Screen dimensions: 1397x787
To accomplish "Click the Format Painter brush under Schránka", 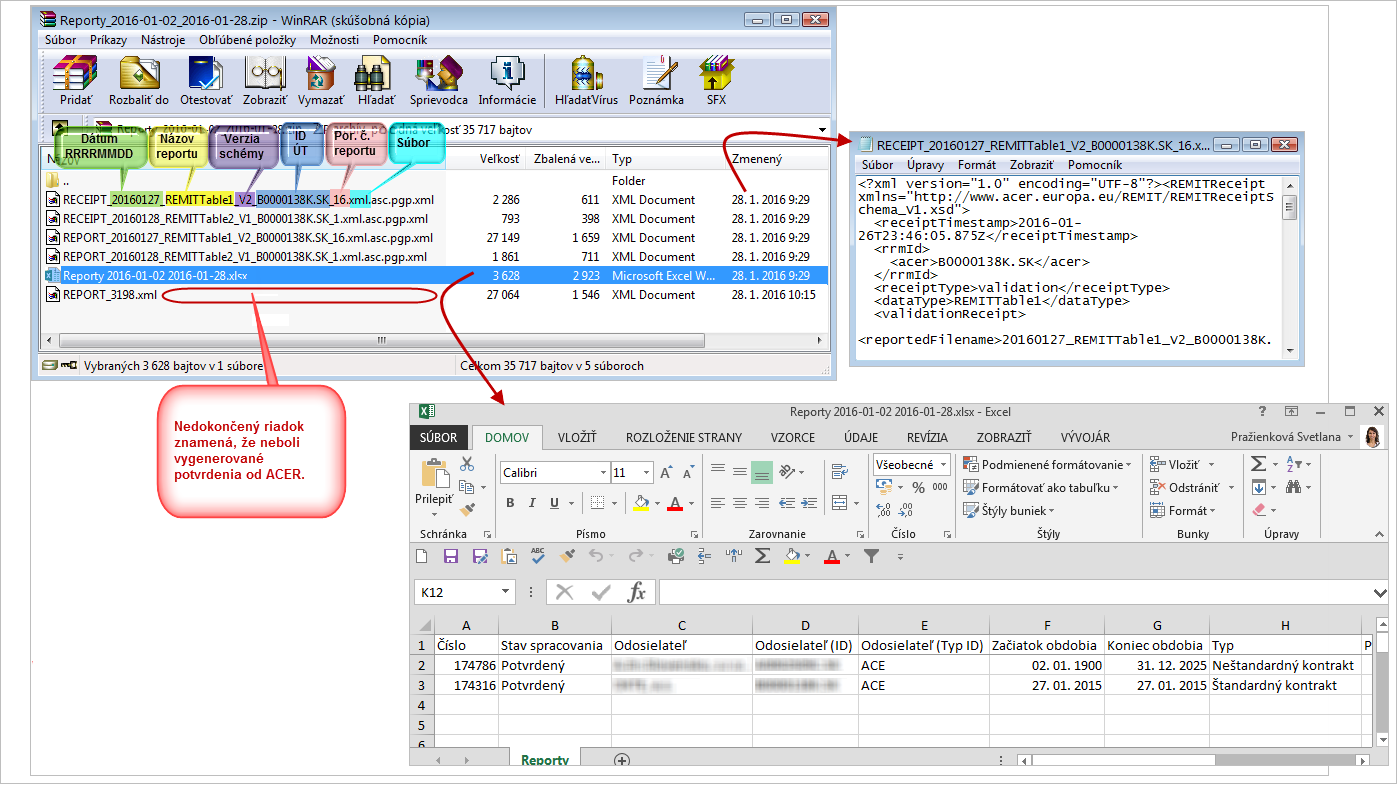I will [x=467, y=510].
